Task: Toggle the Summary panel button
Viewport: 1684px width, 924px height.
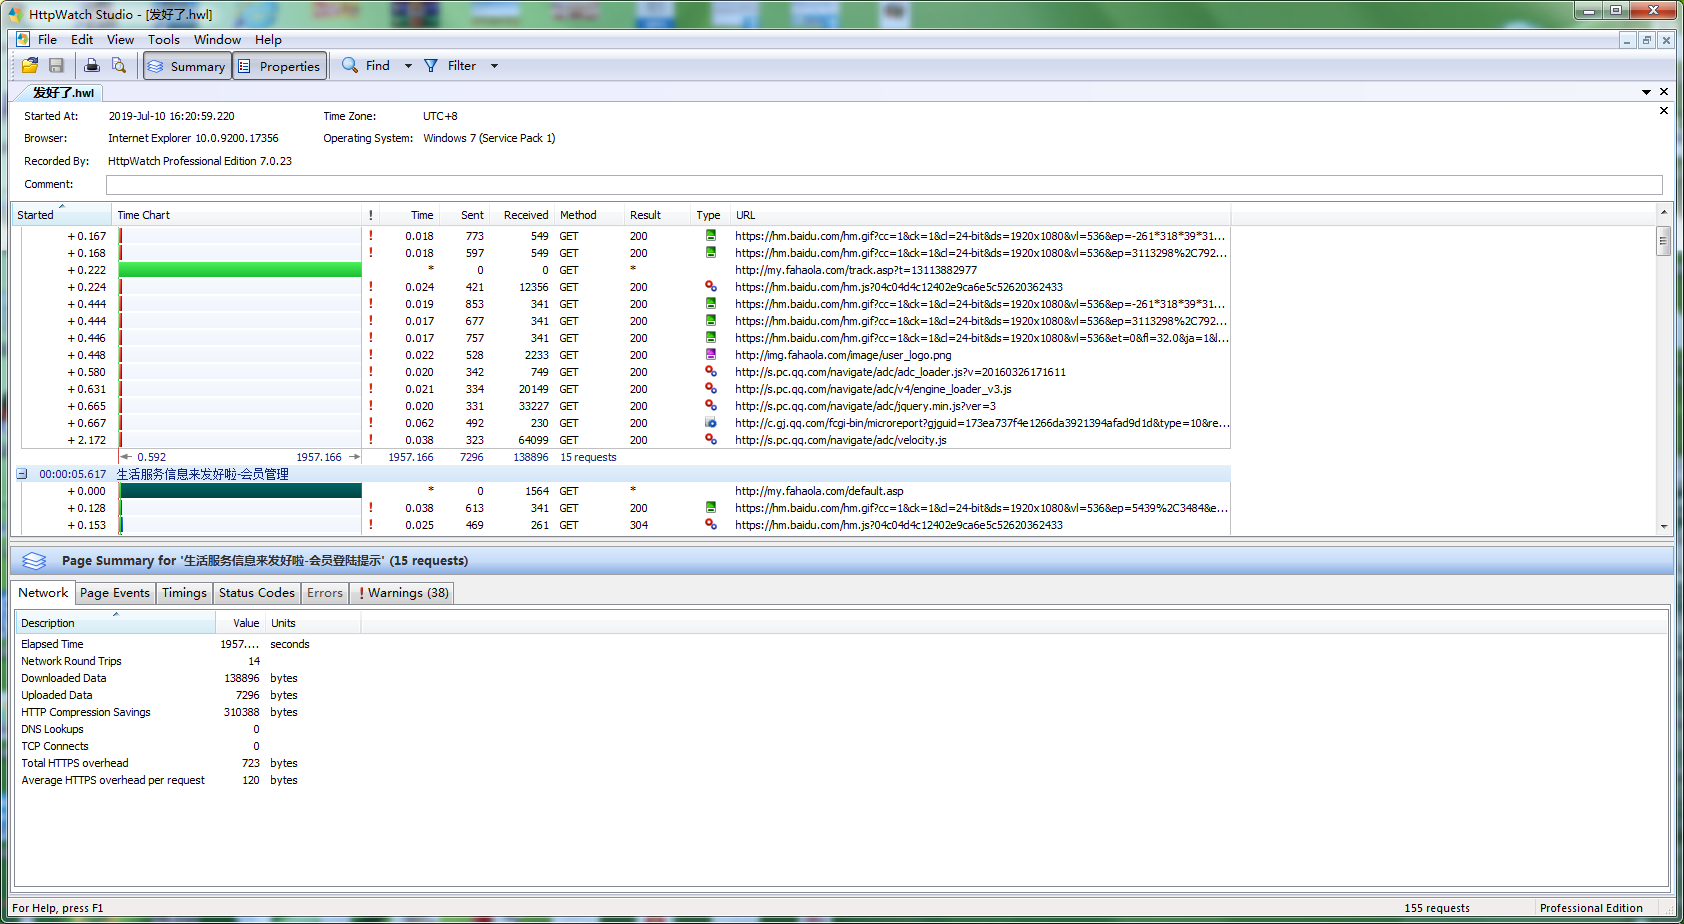Action: click(187, 66)
